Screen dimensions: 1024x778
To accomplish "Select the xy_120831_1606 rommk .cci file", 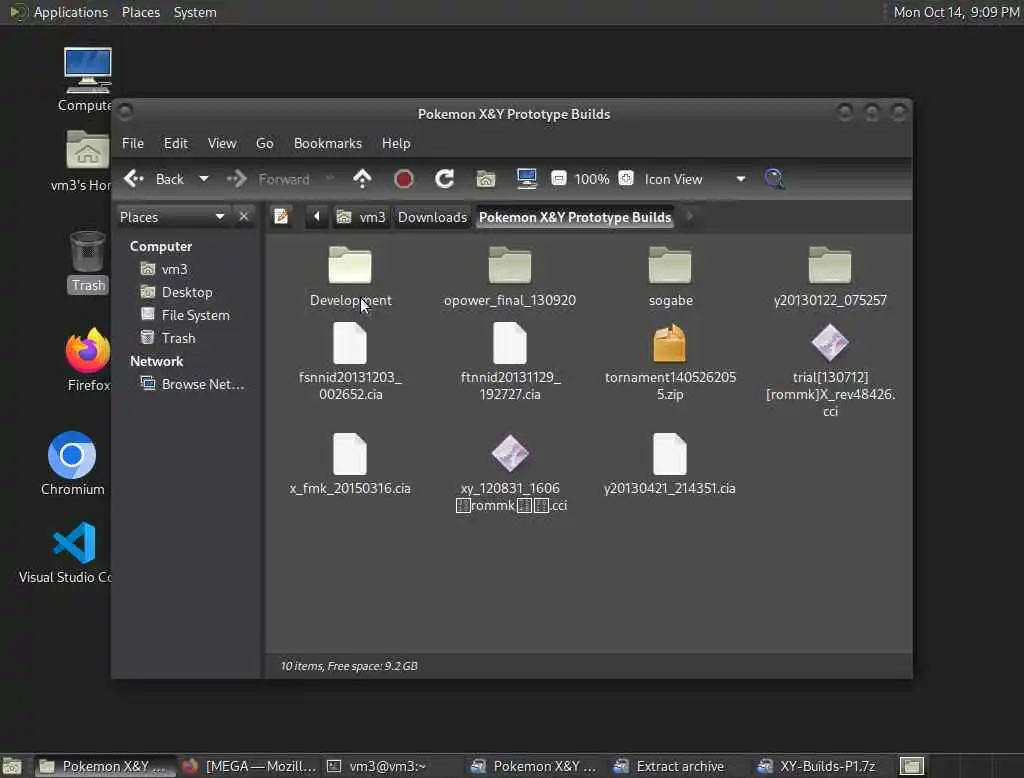I will 510,472.
